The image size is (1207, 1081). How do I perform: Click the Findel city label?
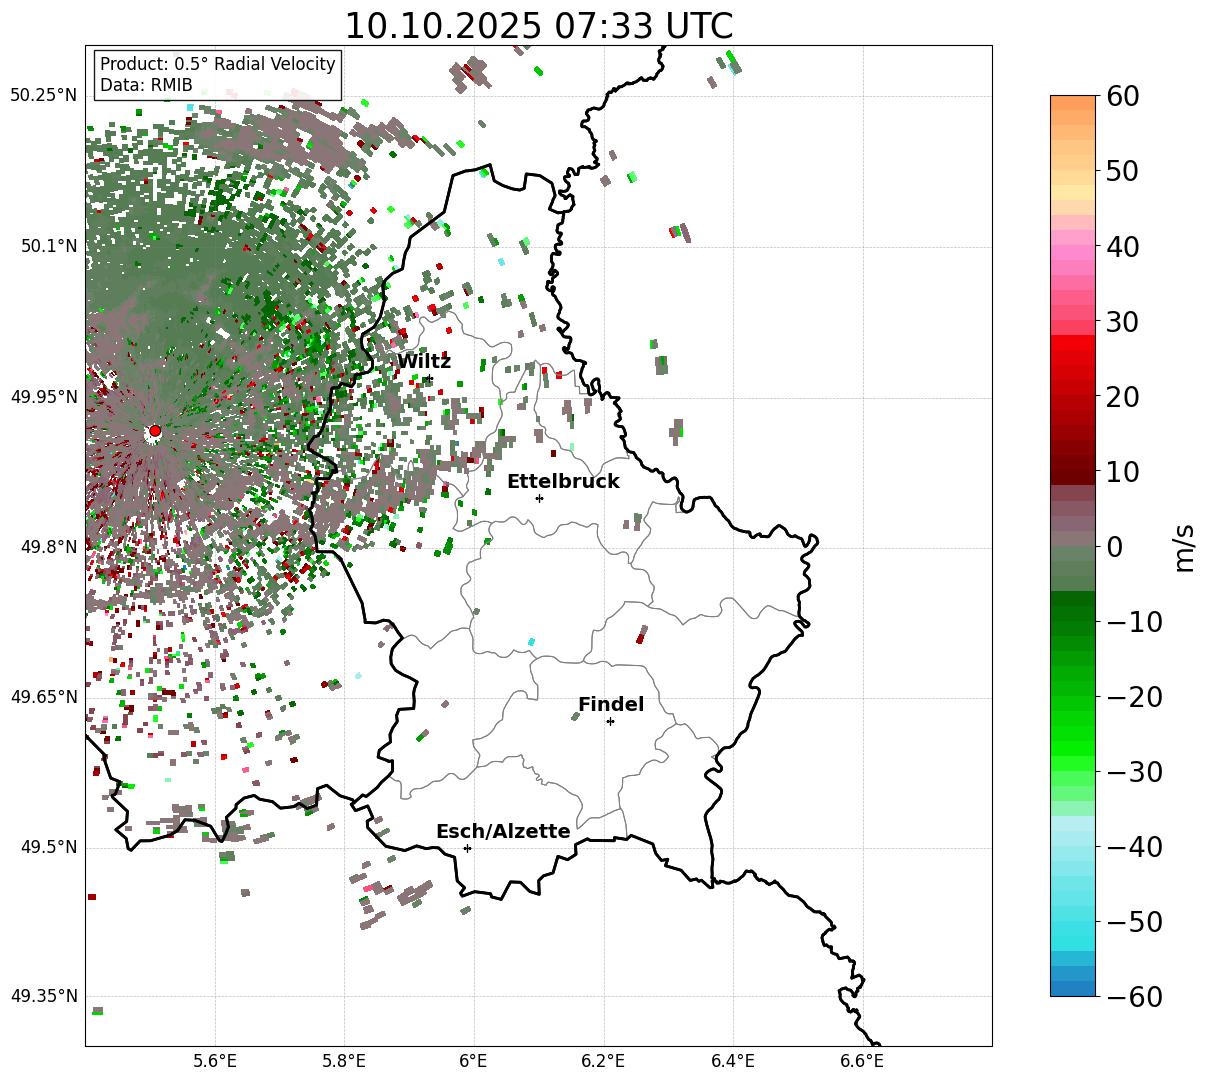coord(611,705)
